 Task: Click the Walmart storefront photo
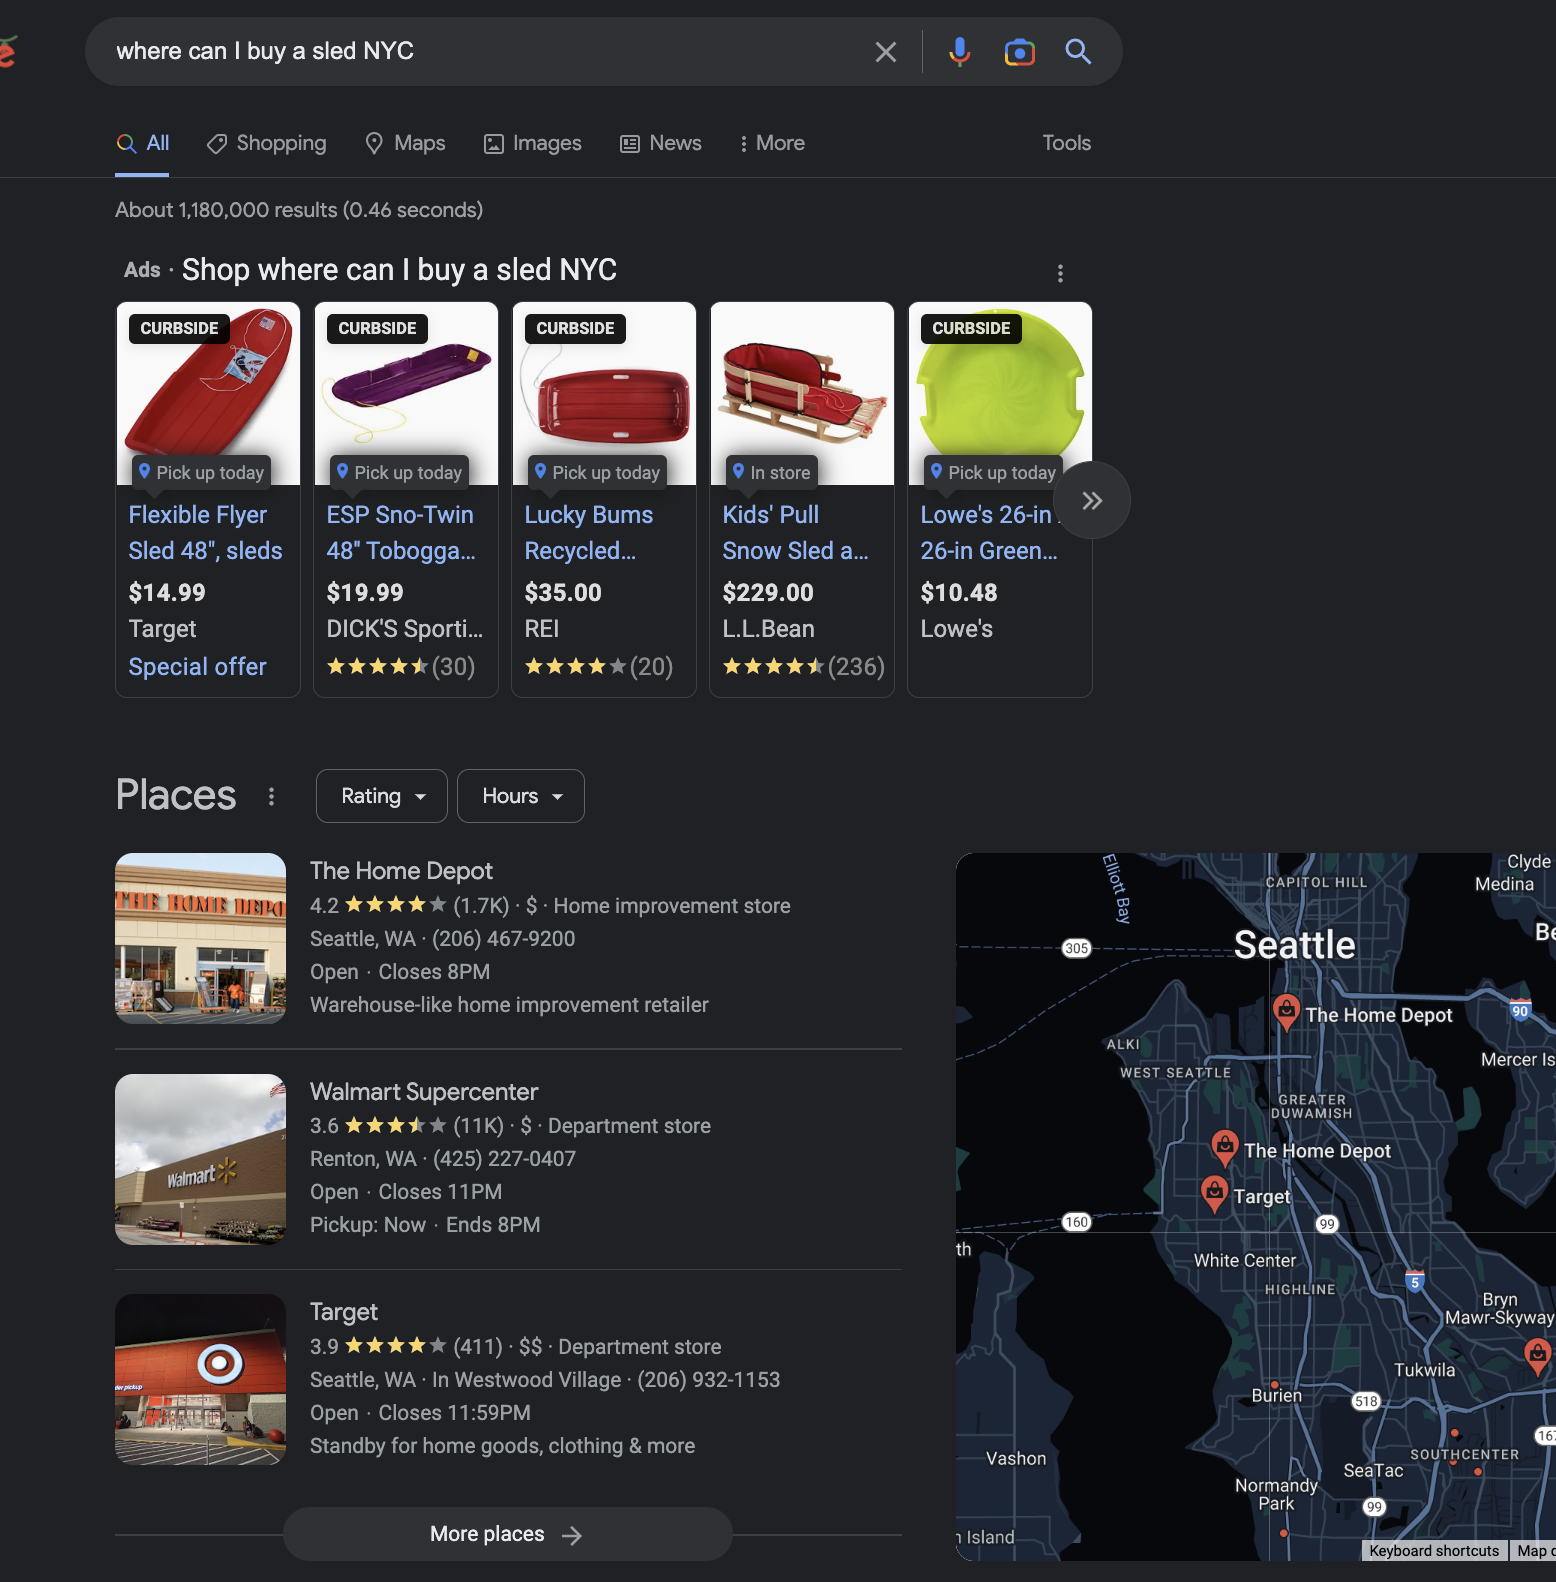(200, 1159)
